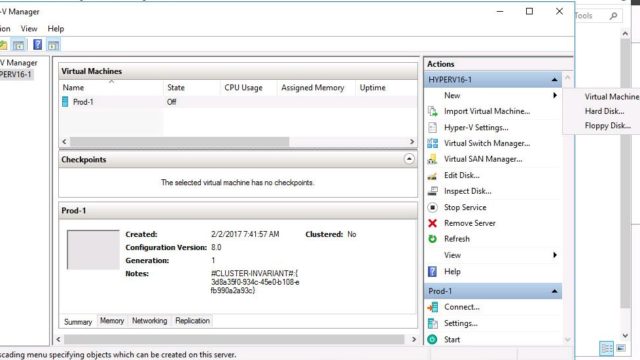The width and height of the screenshot is (640, 360).
Task: Click Edit Disk action
Action: 462,176
